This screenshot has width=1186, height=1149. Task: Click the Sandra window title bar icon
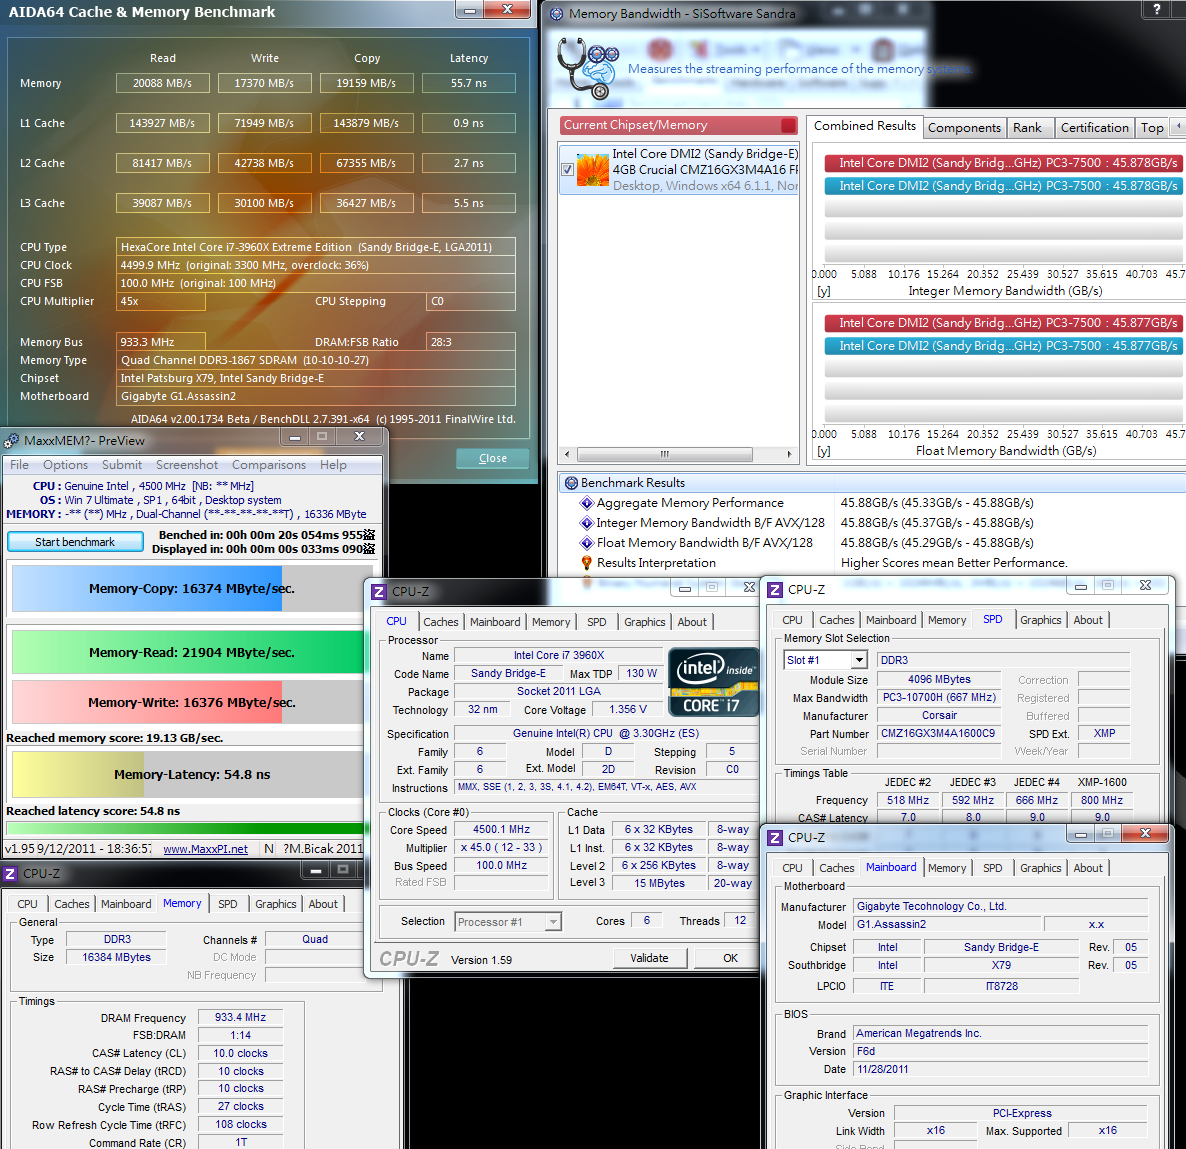[x=557, y=14]
